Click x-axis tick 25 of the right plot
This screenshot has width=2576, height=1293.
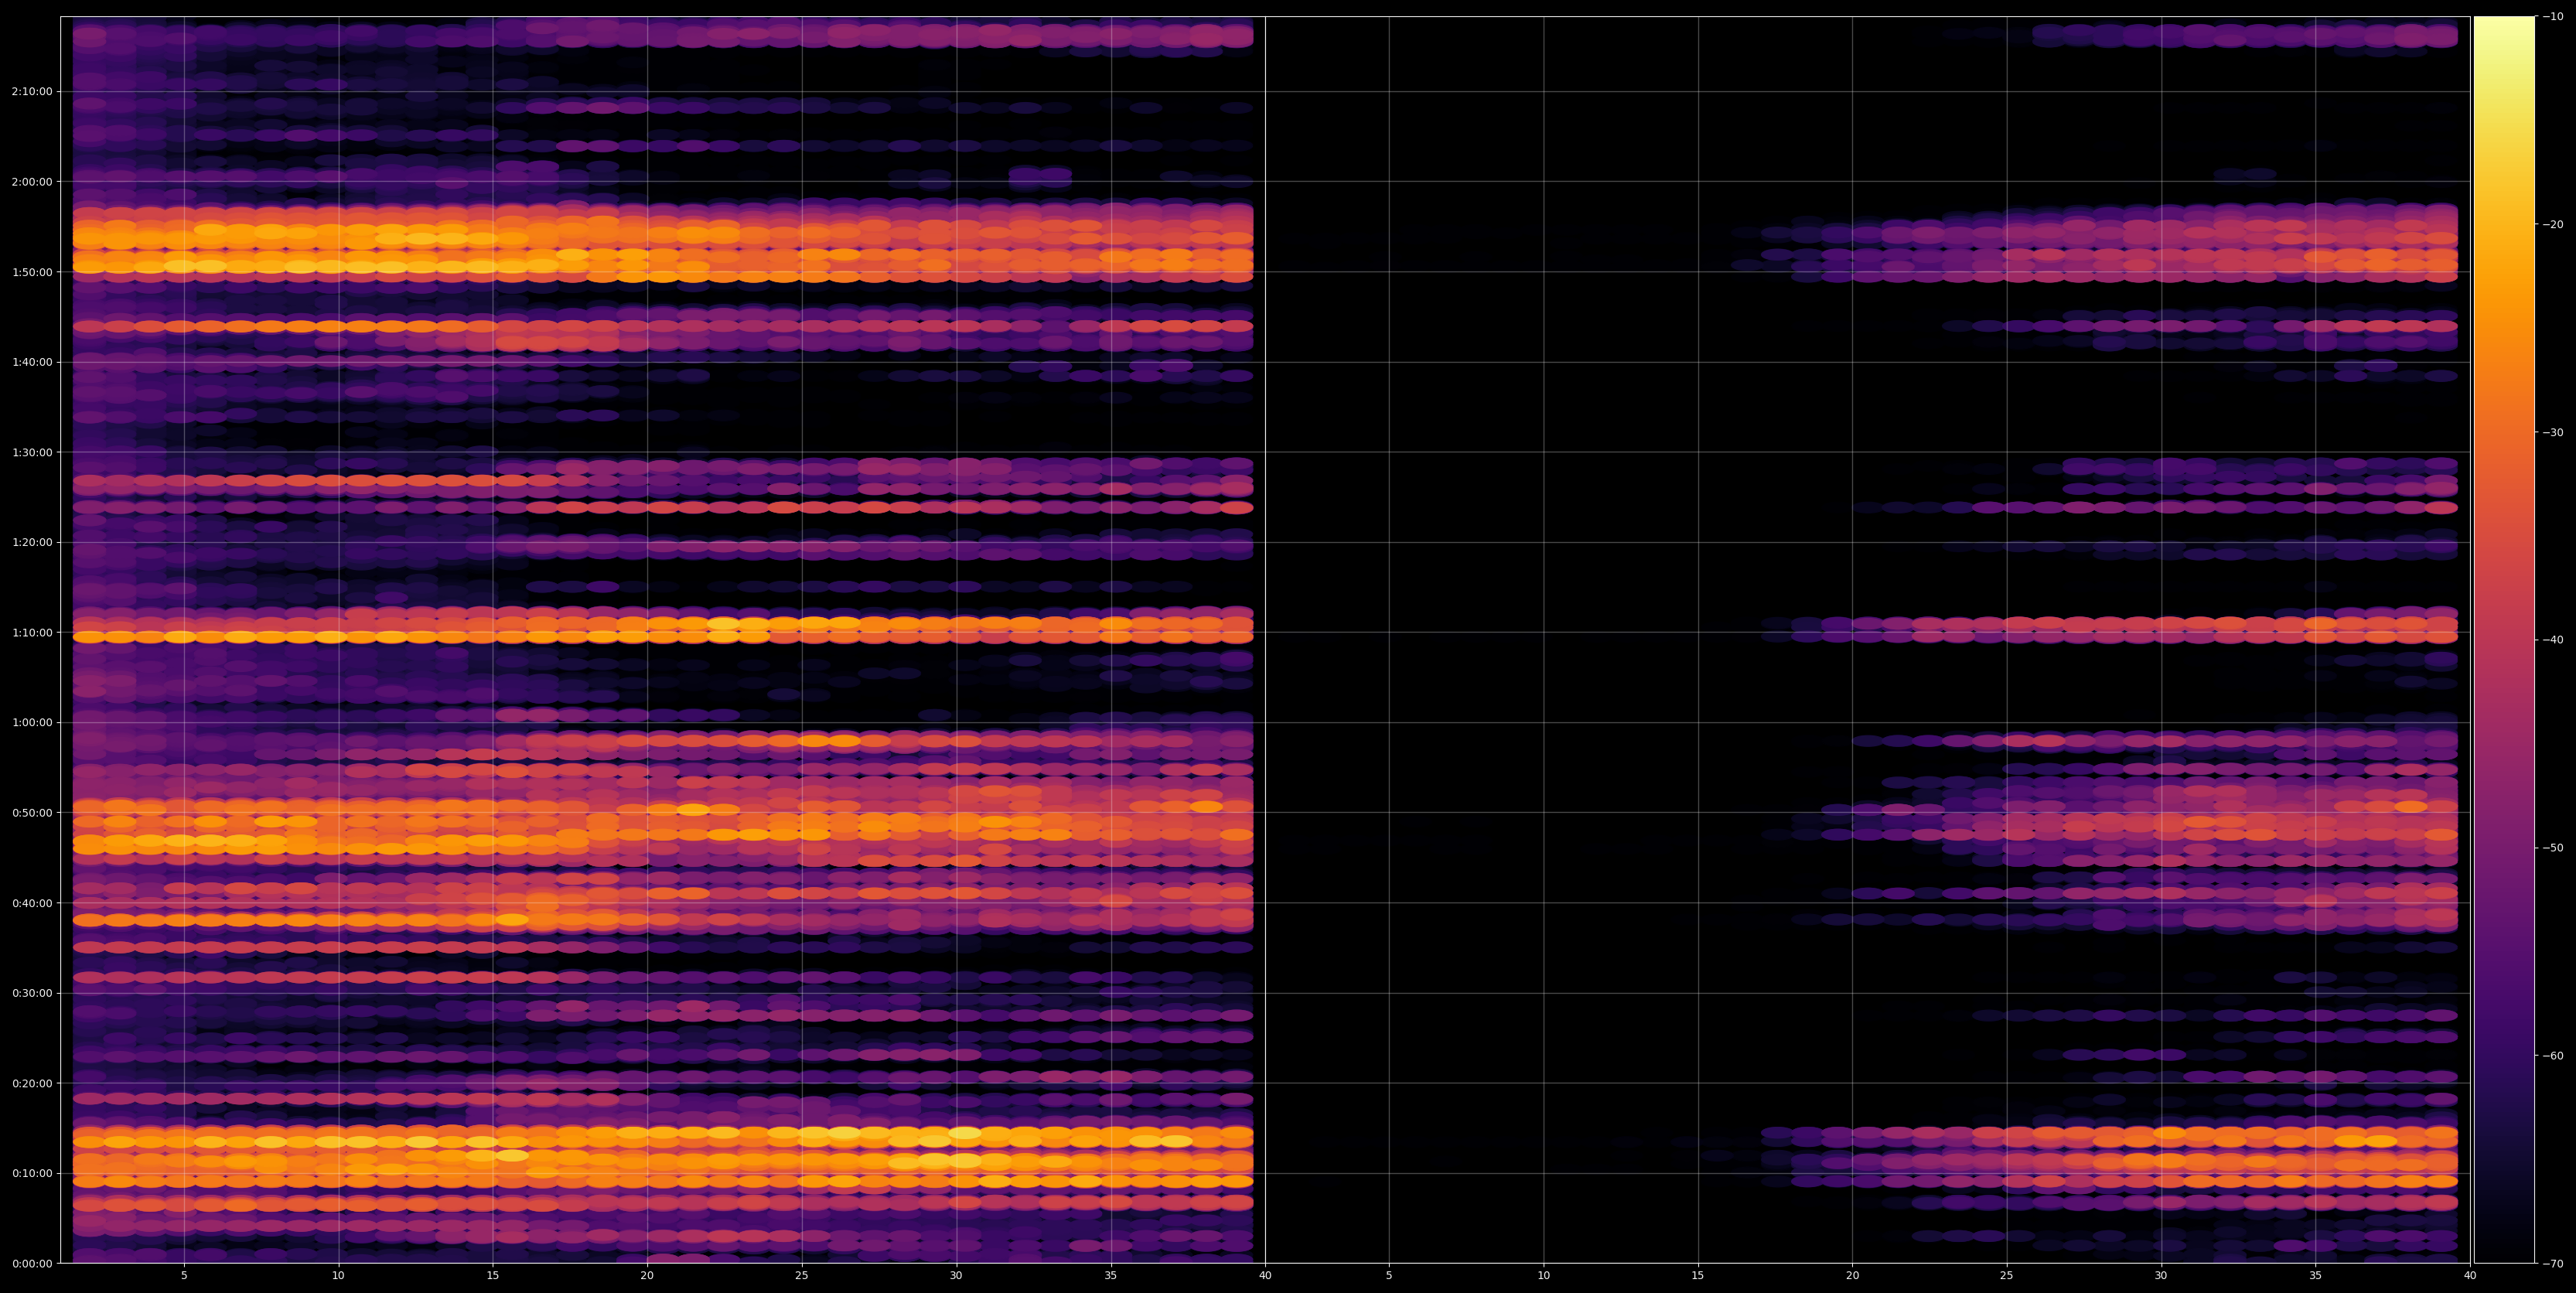(x=2007, y=1276)
